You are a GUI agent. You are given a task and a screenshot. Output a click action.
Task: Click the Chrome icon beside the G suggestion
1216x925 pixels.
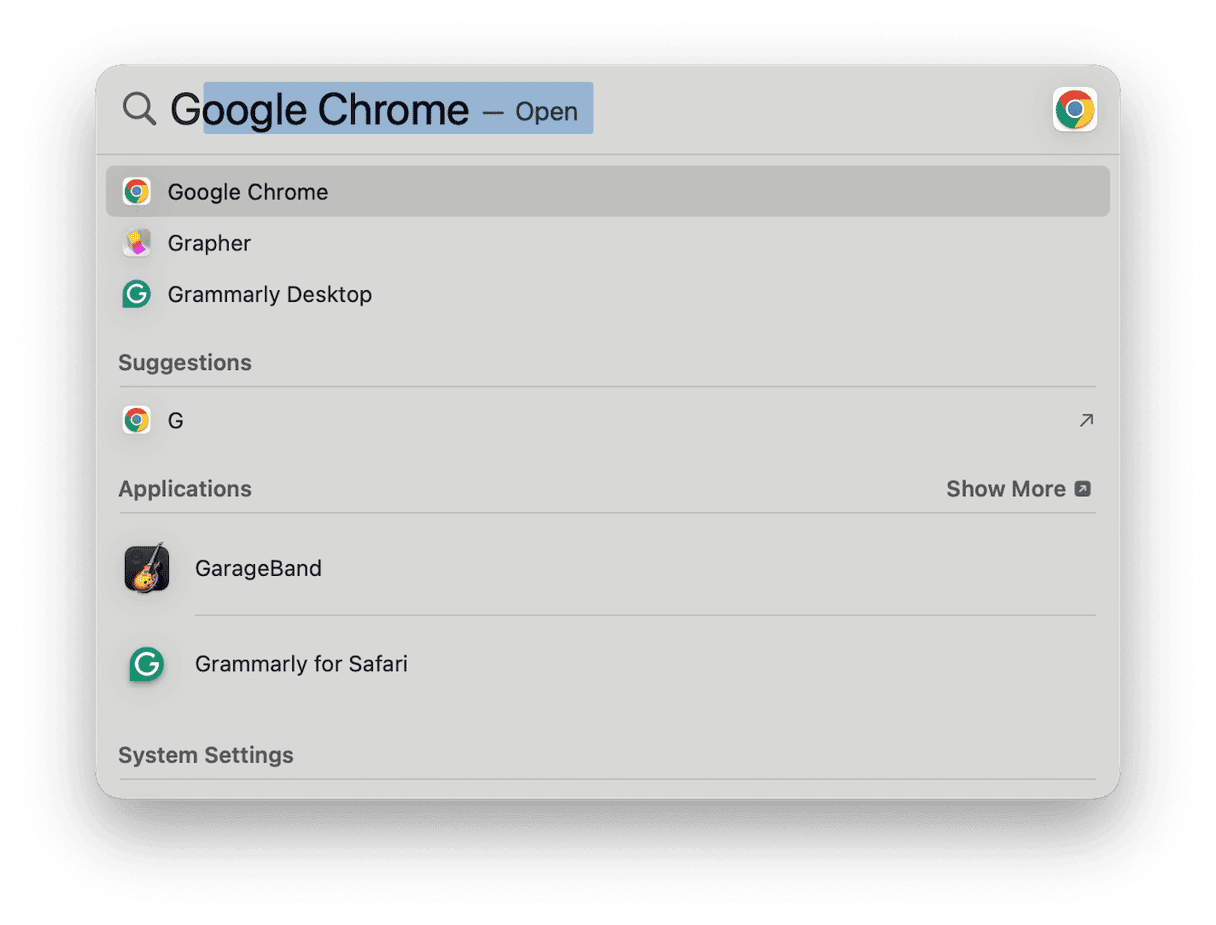(x=137, y=419)
